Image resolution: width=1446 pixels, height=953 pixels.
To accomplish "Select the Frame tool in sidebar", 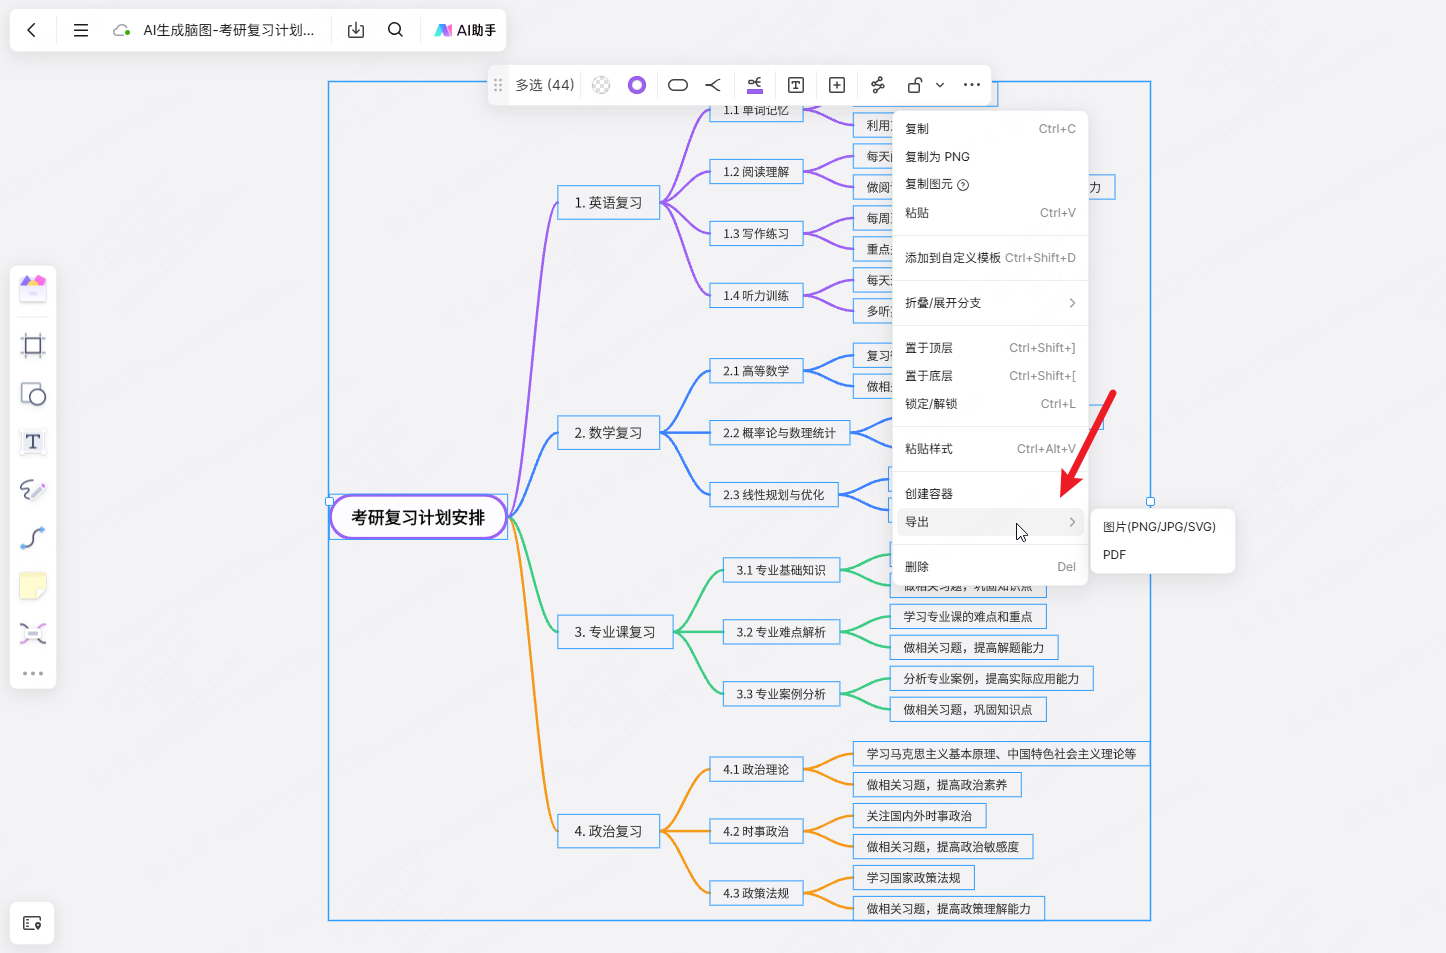I will coord(33,346).
